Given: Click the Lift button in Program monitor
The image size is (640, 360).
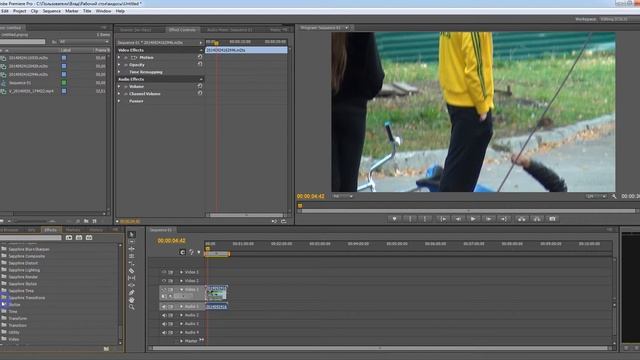Looking at the screenshot, I should [x=521, y=219].
